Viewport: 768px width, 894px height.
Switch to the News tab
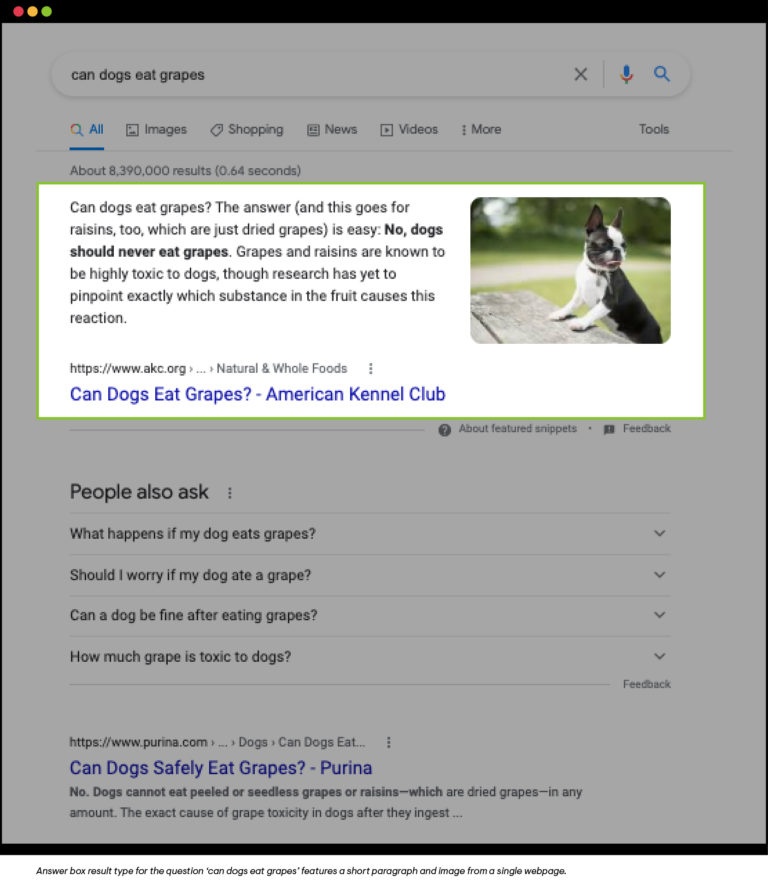click(332, 130)
